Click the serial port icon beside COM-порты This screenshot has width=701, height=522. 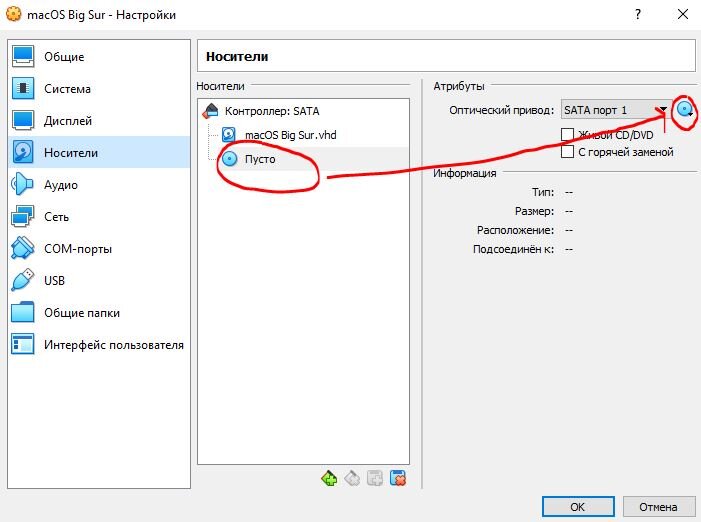coord(23,248)
